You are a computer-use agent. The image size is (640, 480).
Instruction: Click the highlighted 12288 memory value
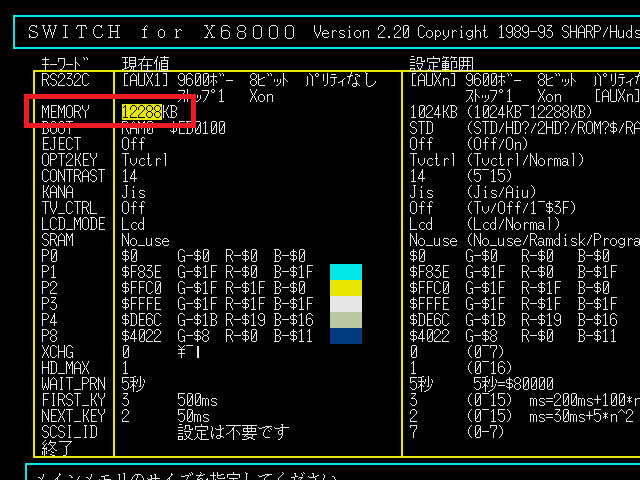[142, 112]
